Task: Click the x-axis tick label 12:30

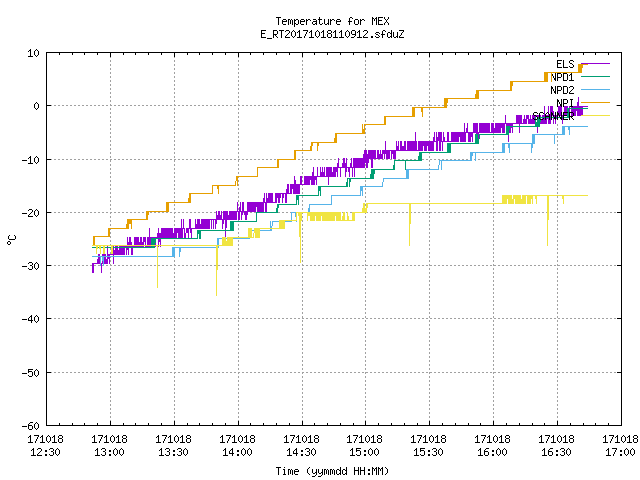Action: coord(45,452)
